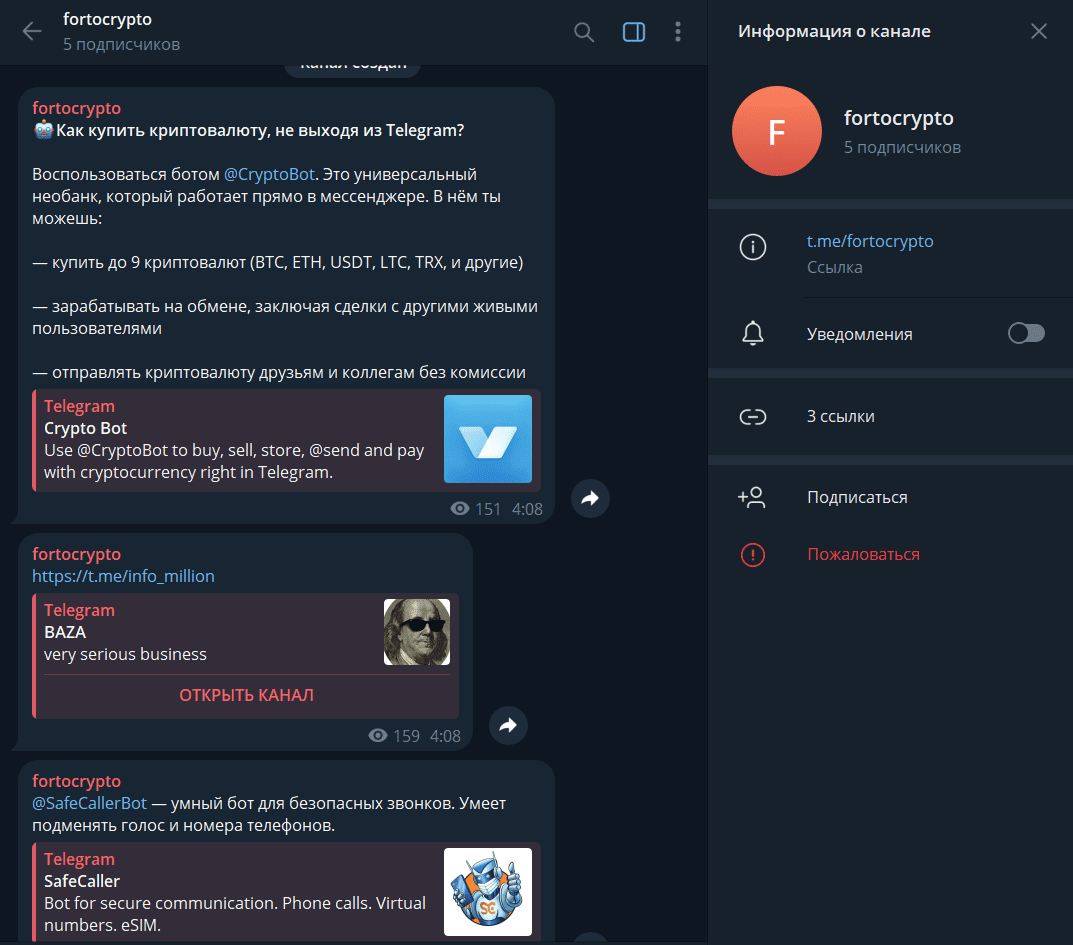1073x945 pixels.
Task: Click the add-user subscribe icon
Action: coord(752,497)
